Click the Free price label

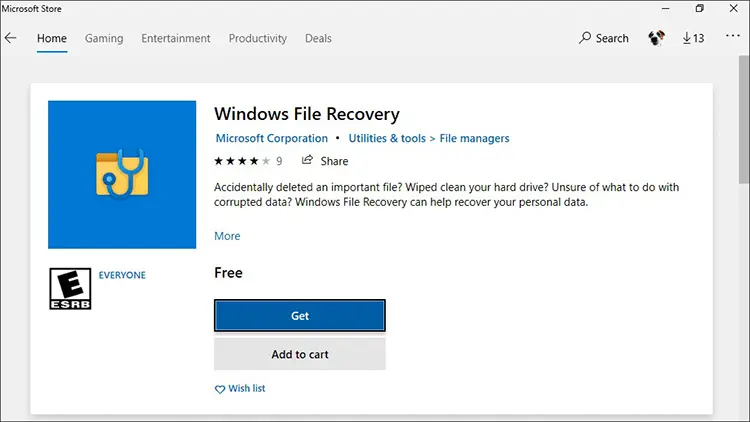(228, 273)
